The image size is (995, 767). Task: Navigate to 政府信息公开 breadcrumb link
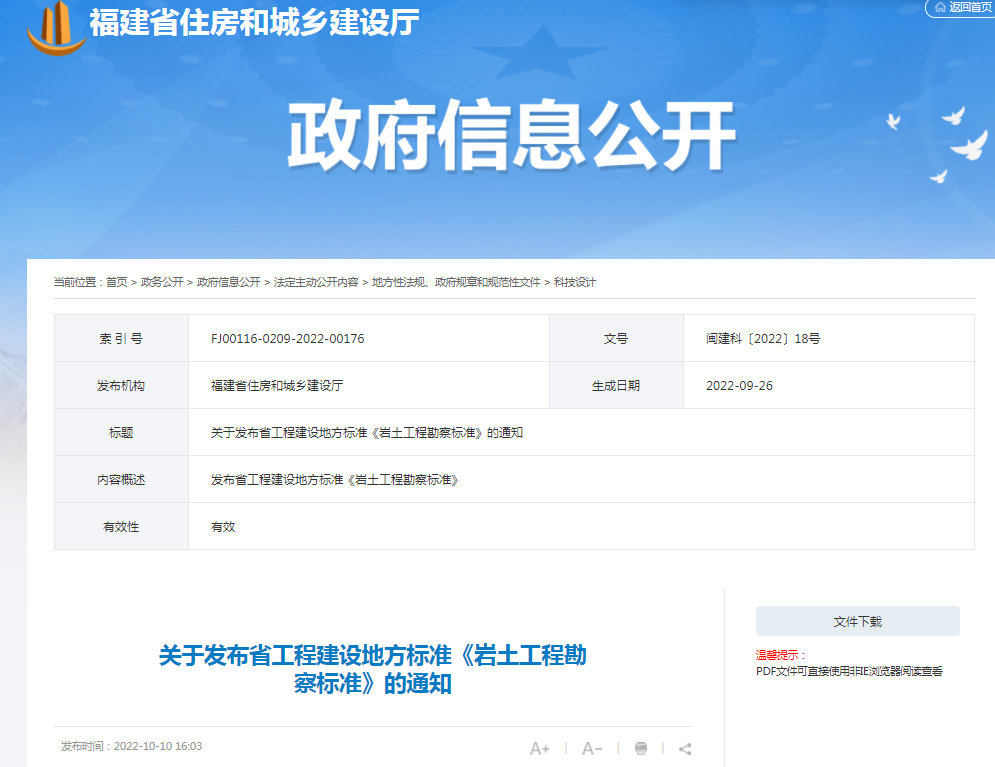(x=228, y=283)
